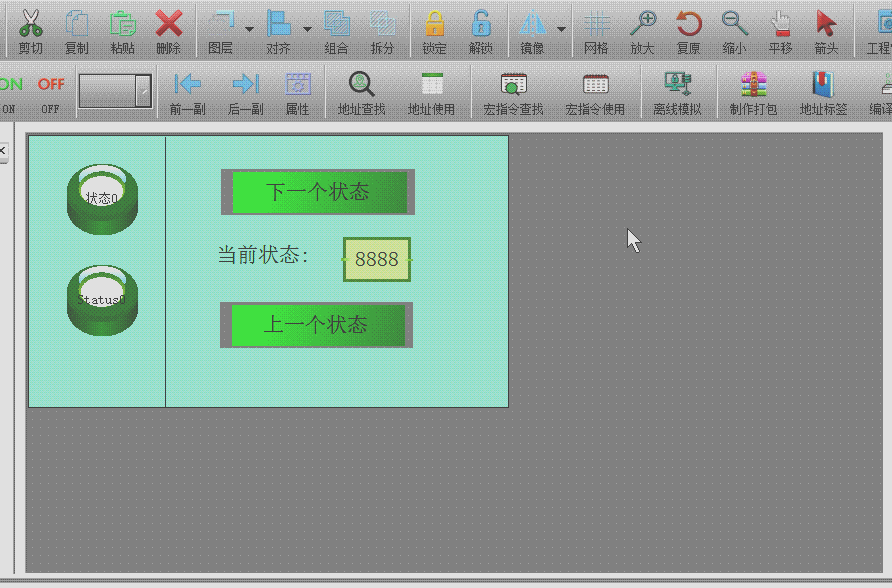Click the Lock (锁定) padlock icon
Viewport: 892px width, 588px height.
pyautogui.click(x=434, y=25)
